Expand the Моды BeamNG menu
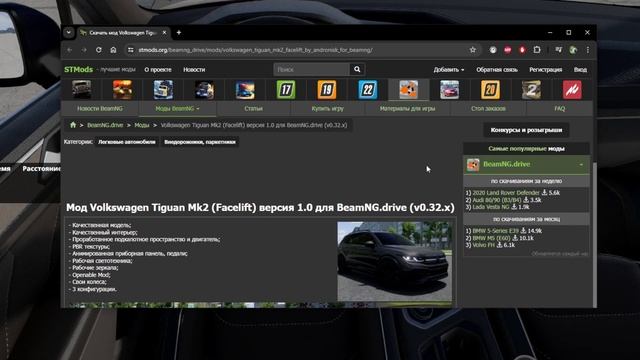Screen dimensions: 640x360 click(x=178, y=109)
